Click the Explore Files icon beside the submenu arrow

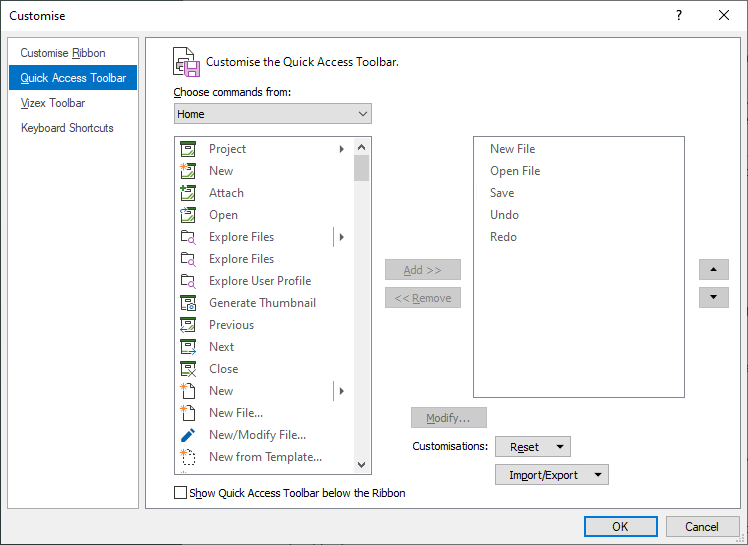188,237
